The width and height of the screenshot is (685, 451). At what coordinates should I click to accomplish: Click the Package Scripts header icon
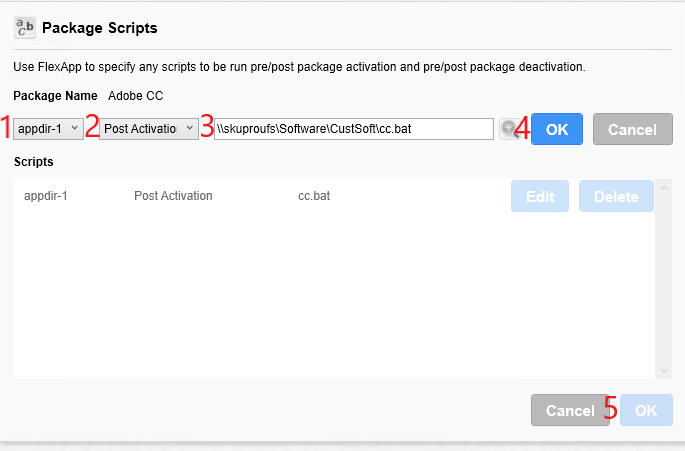point(24,28)
